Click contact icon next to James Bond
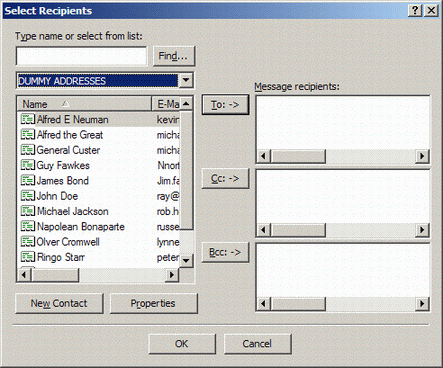443x368 pixels. pyautogui.click(x=28, y=181)
